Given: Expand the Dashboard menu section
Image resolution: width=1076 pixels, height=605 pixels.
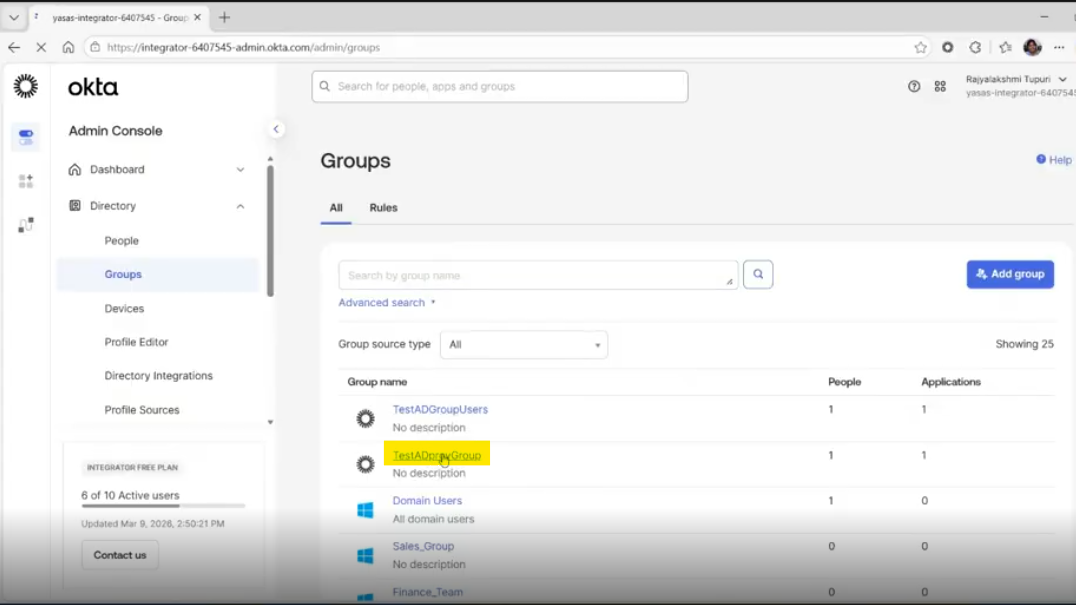Looking at the screenshot, I should [240, 170].
